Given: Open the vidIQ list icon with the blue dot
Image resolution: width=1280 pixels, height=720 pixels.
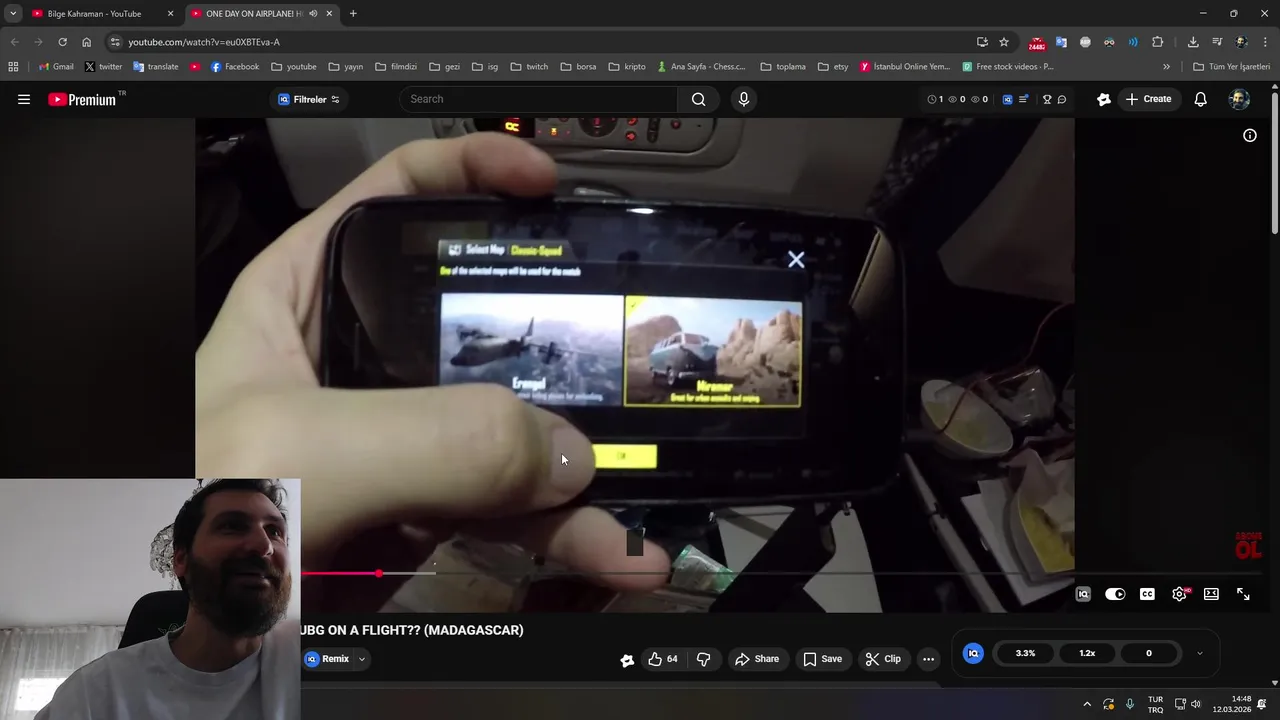Looking at the screenshot, I should pos(1024,99).
